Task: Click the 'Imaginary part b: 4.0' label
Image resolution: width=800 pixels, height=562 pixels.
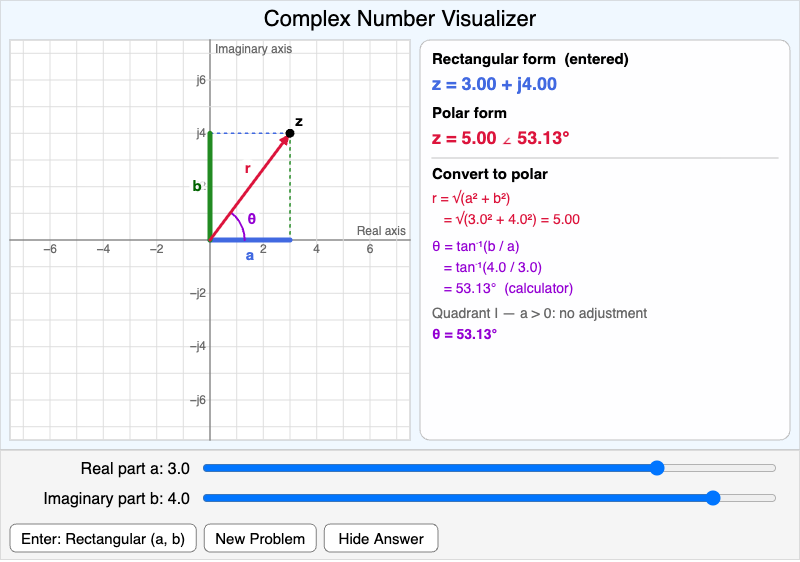Action: tap(116, 498)
